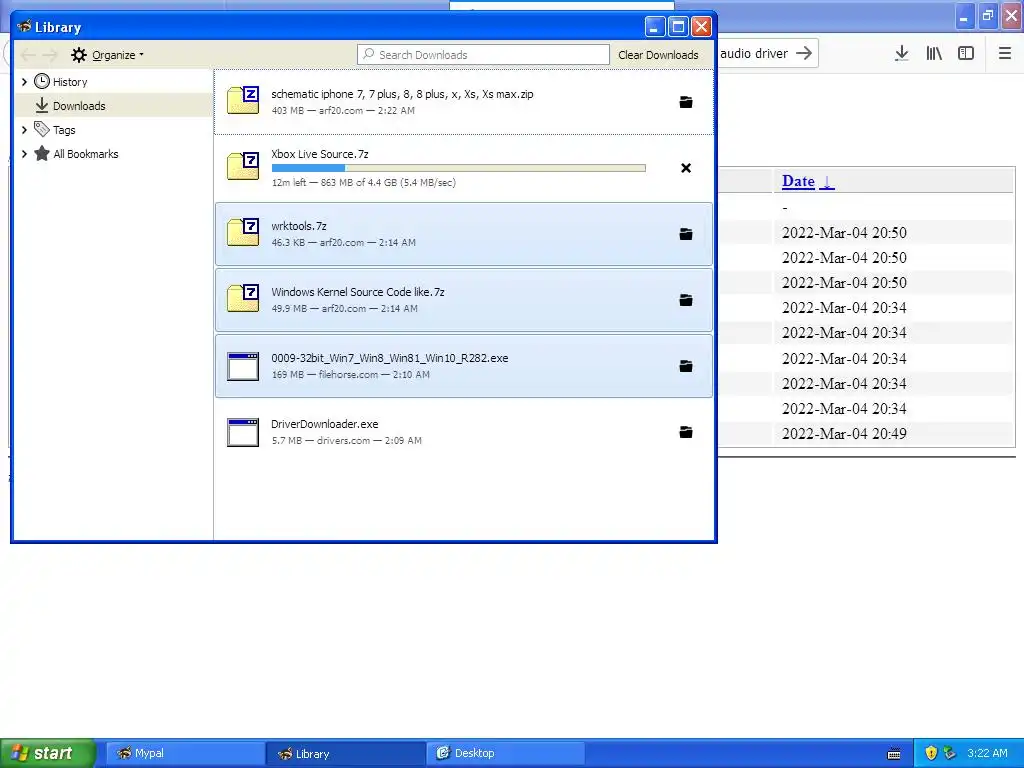Image resolution: width=1024 pixels, height=768 pixels.
Task: Click the Xbox Live Source download progress bar
Action: pos(458,168)
